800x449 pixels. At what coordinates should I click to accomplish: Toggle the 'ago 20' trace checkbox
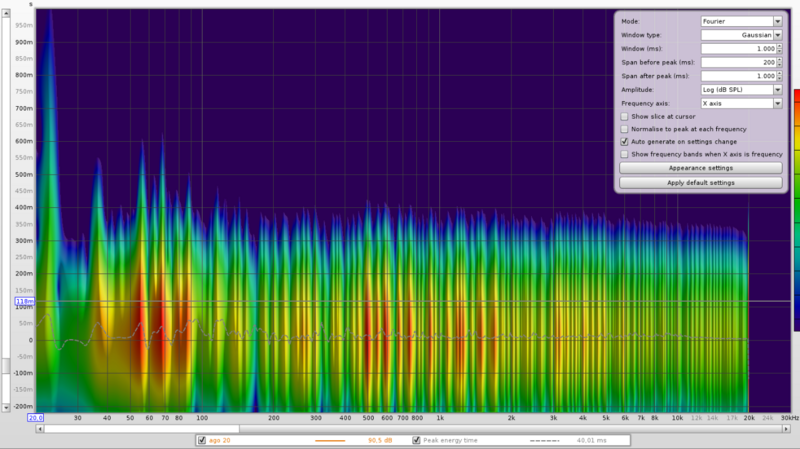(202, 440)
